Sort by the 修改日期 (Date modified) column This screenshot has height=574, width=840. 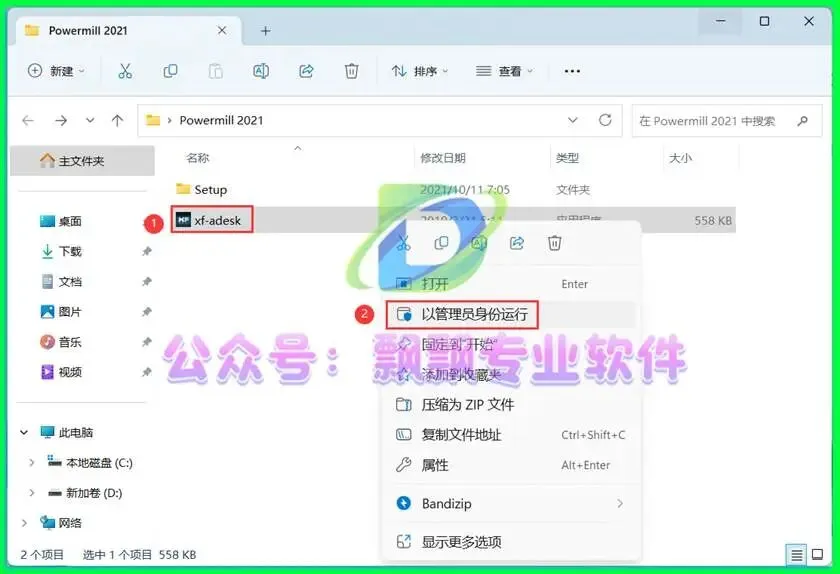tap(442, 158)
